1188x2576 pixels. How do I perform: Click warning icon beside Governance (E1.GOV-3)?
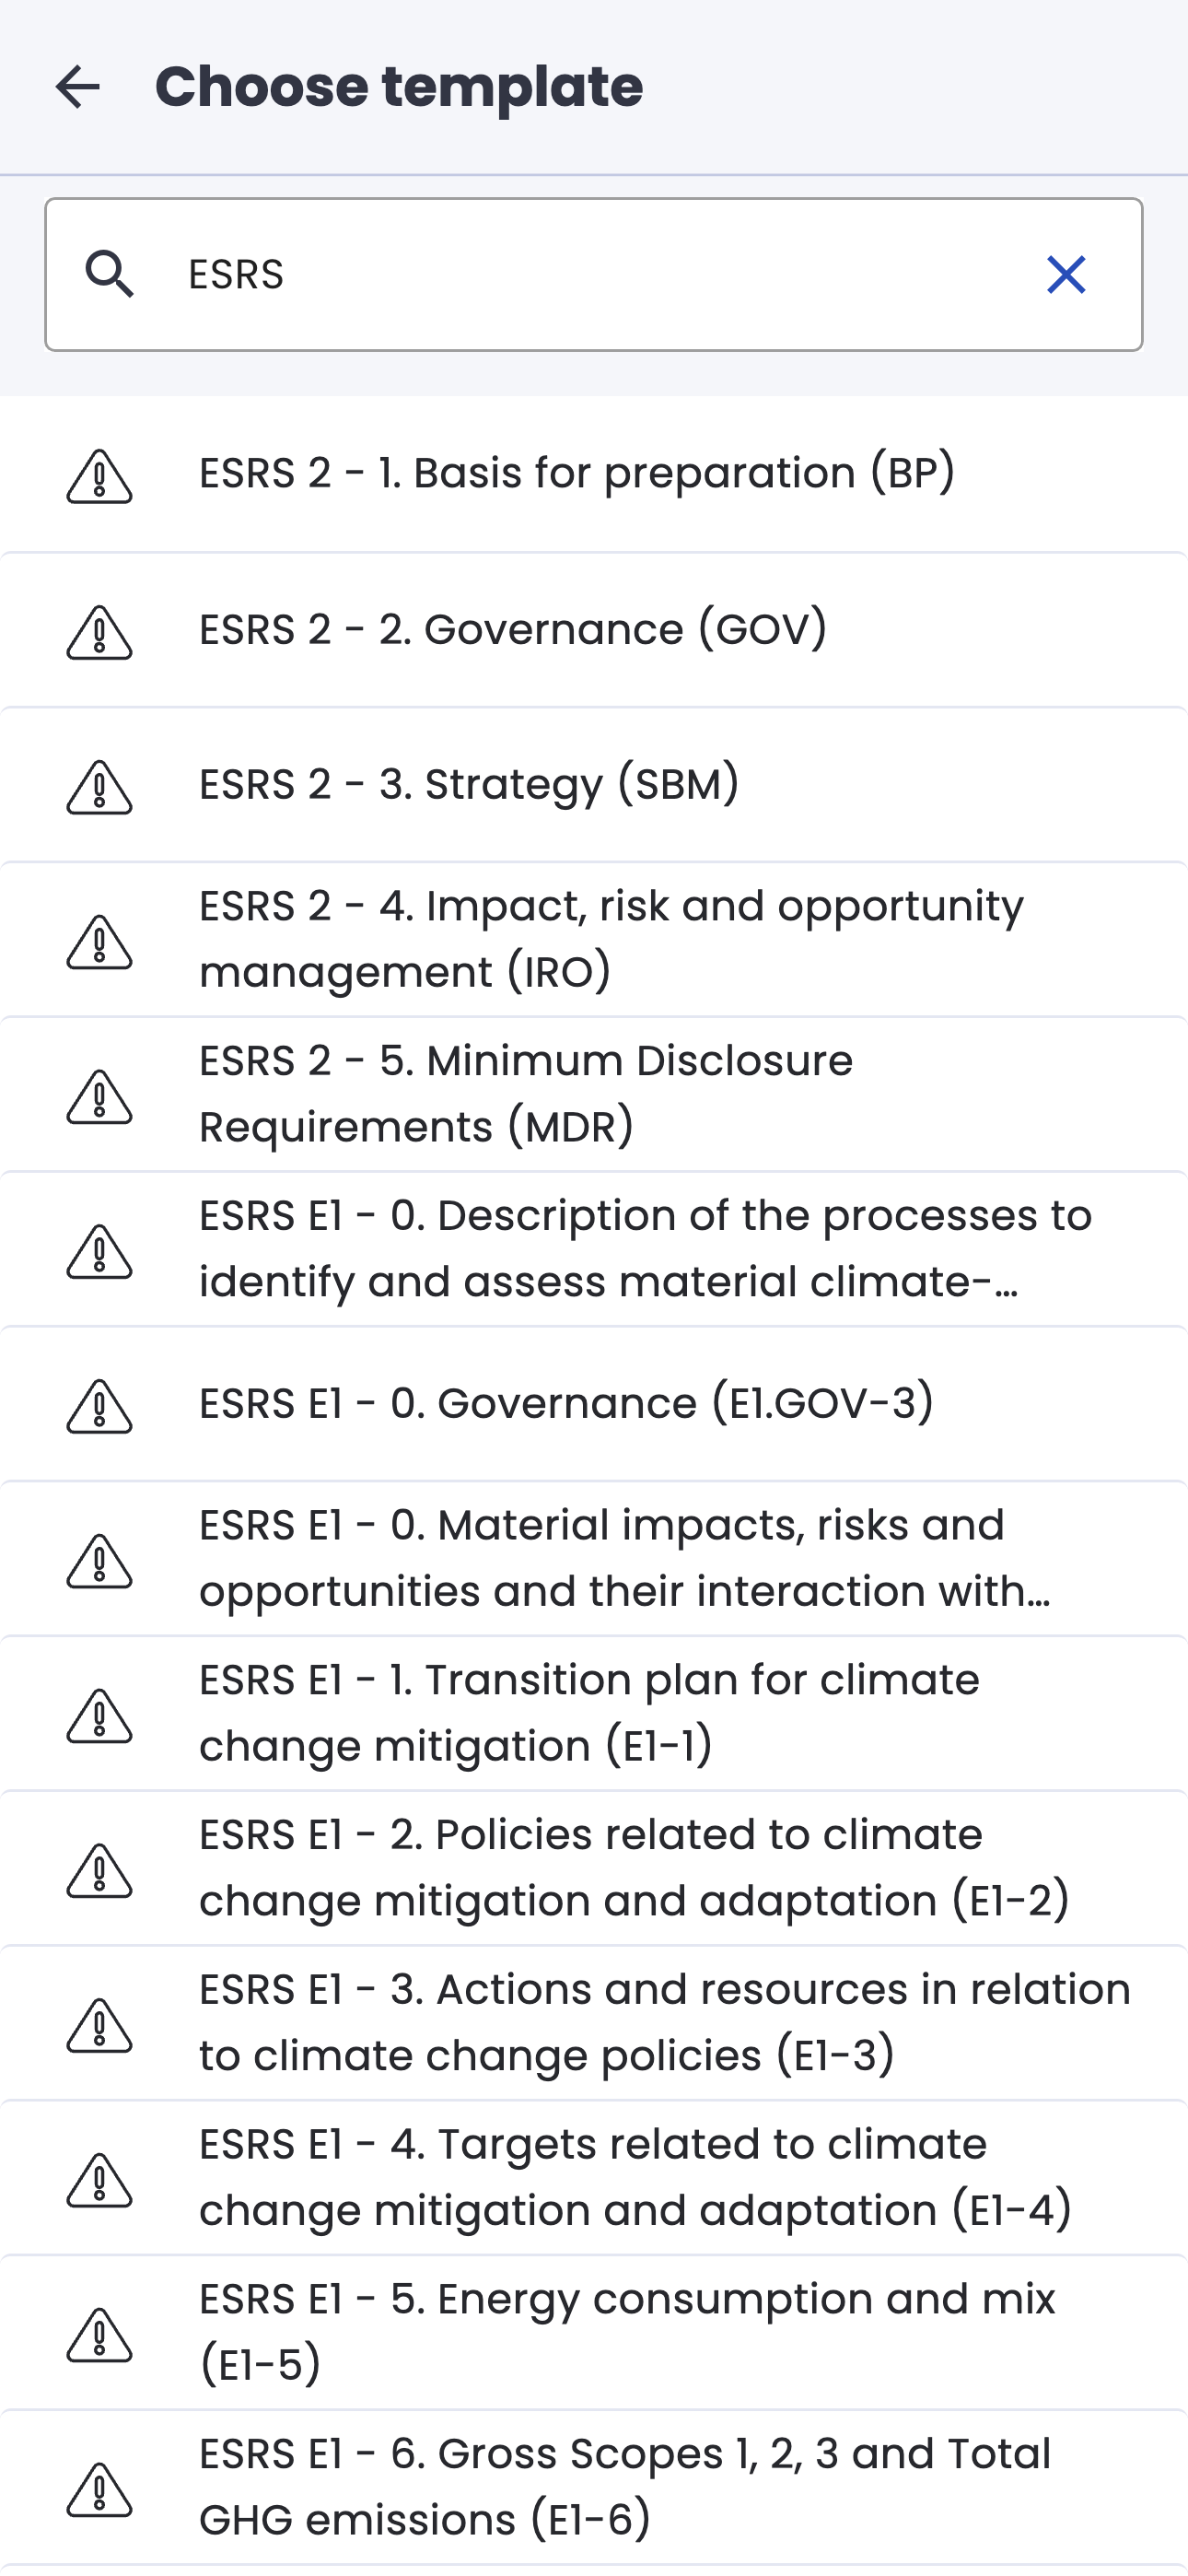99,1406
